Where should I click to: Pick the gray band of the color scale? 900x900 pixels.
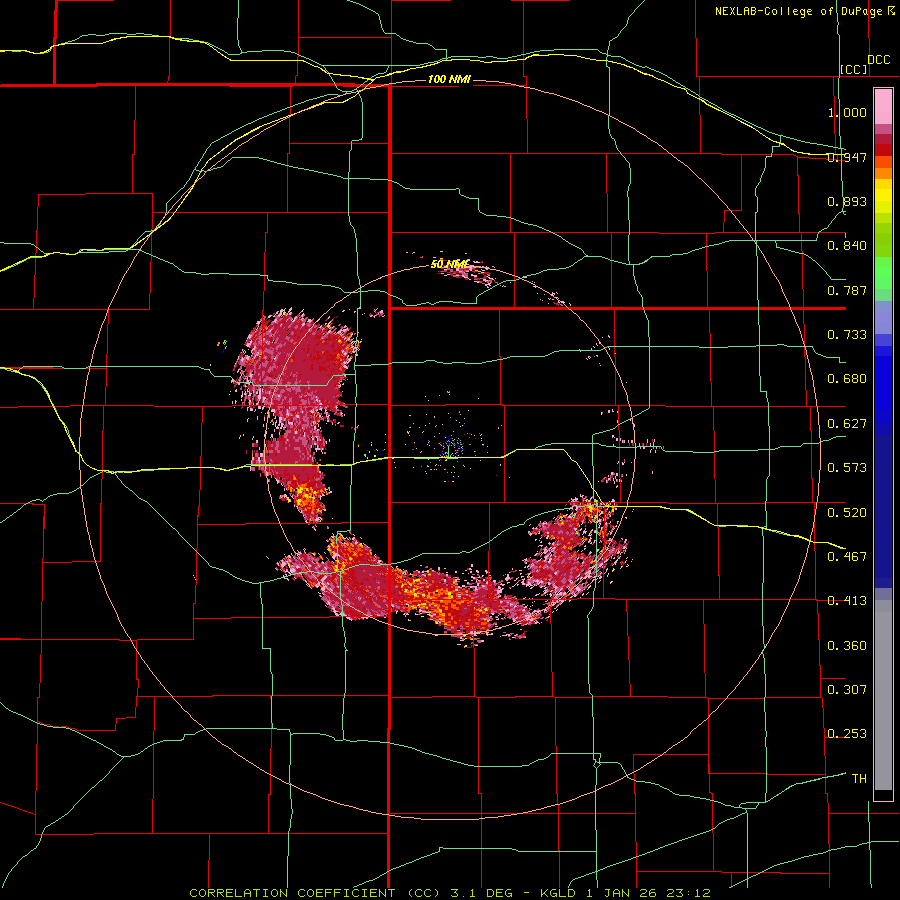pos(883,695)
